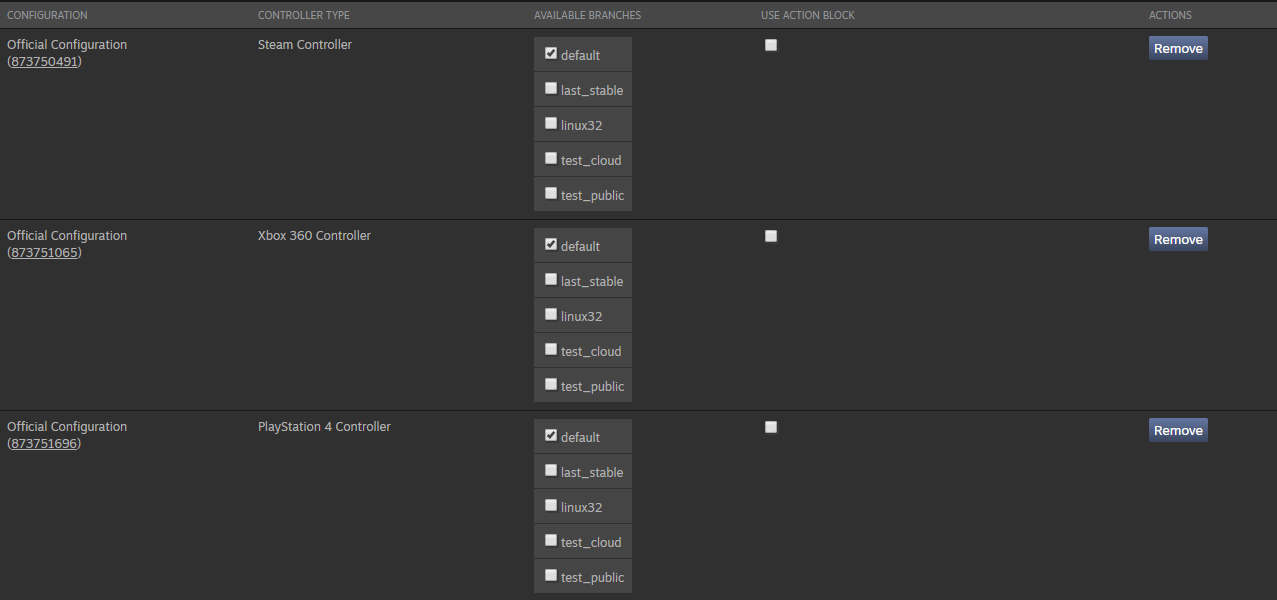The width and height of the screenshot is (1277, 600).
Task: Enable last_stable branch for Xbox 360 Controller
Action: click(x=551, y=280)
